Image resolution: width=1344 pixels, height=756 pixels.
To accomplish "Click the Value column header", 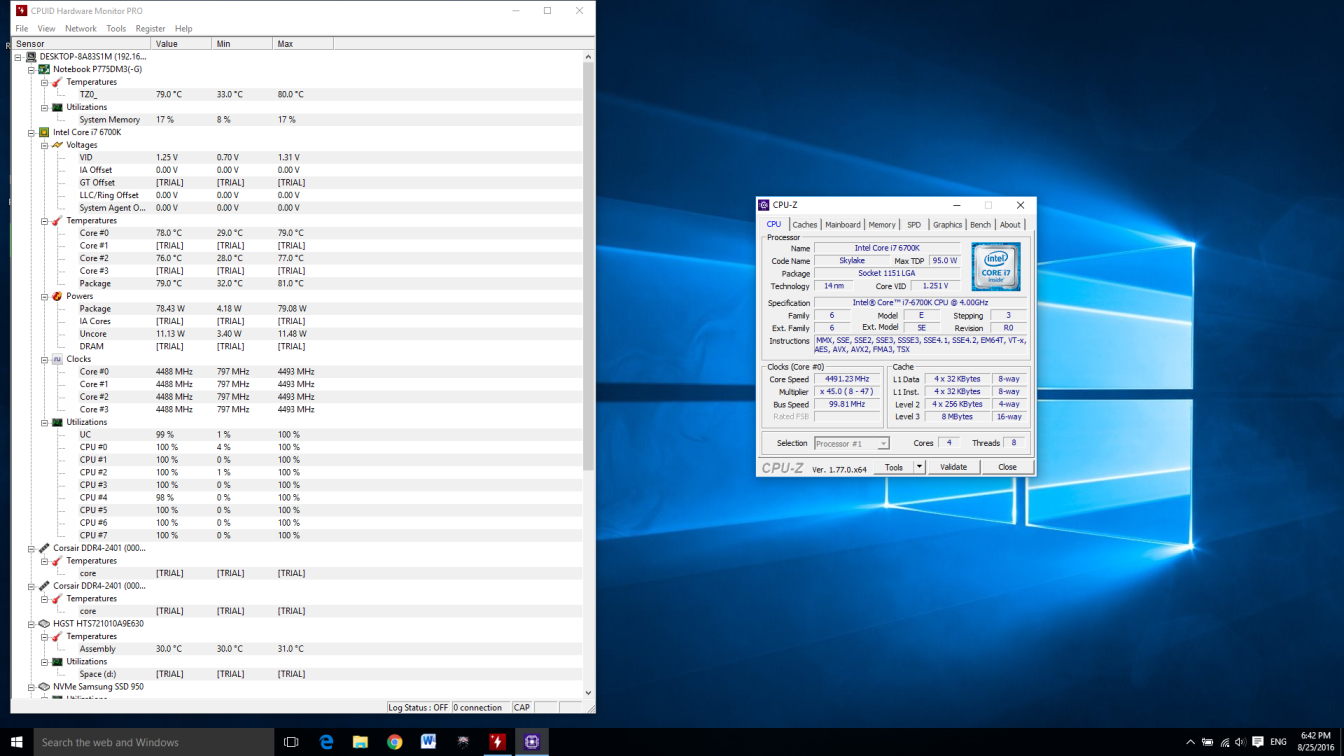I will coord(181,44).
